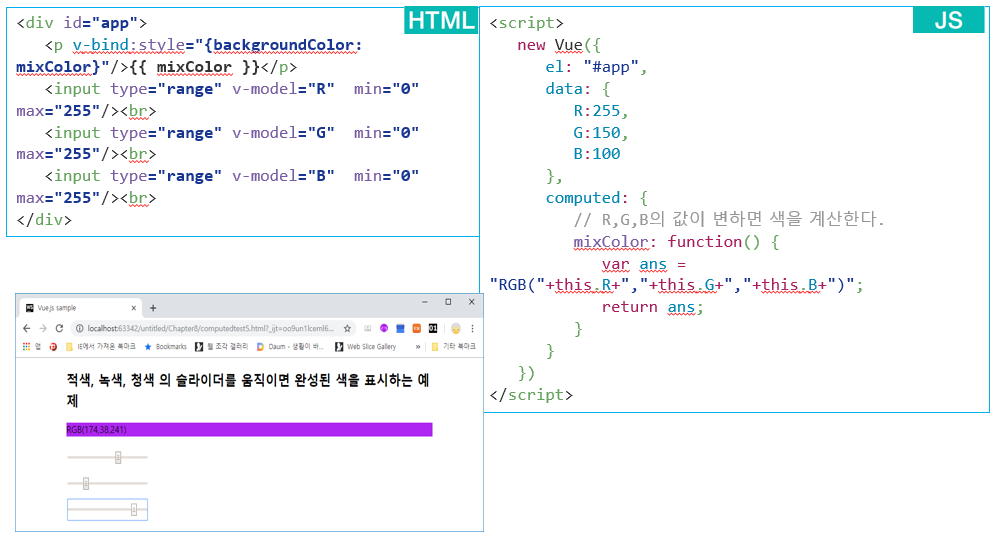This screenshot has height=538, width=994.
Task: Open the Apps grid shortcut in bookmarks bar
Action: point(26,347)
